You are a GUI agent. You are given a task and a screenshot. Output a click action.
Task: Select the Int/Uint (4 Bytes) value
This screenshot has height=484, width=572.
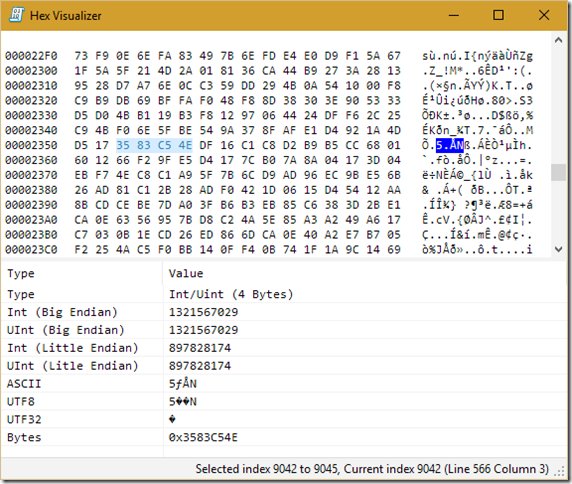(231, 294)
